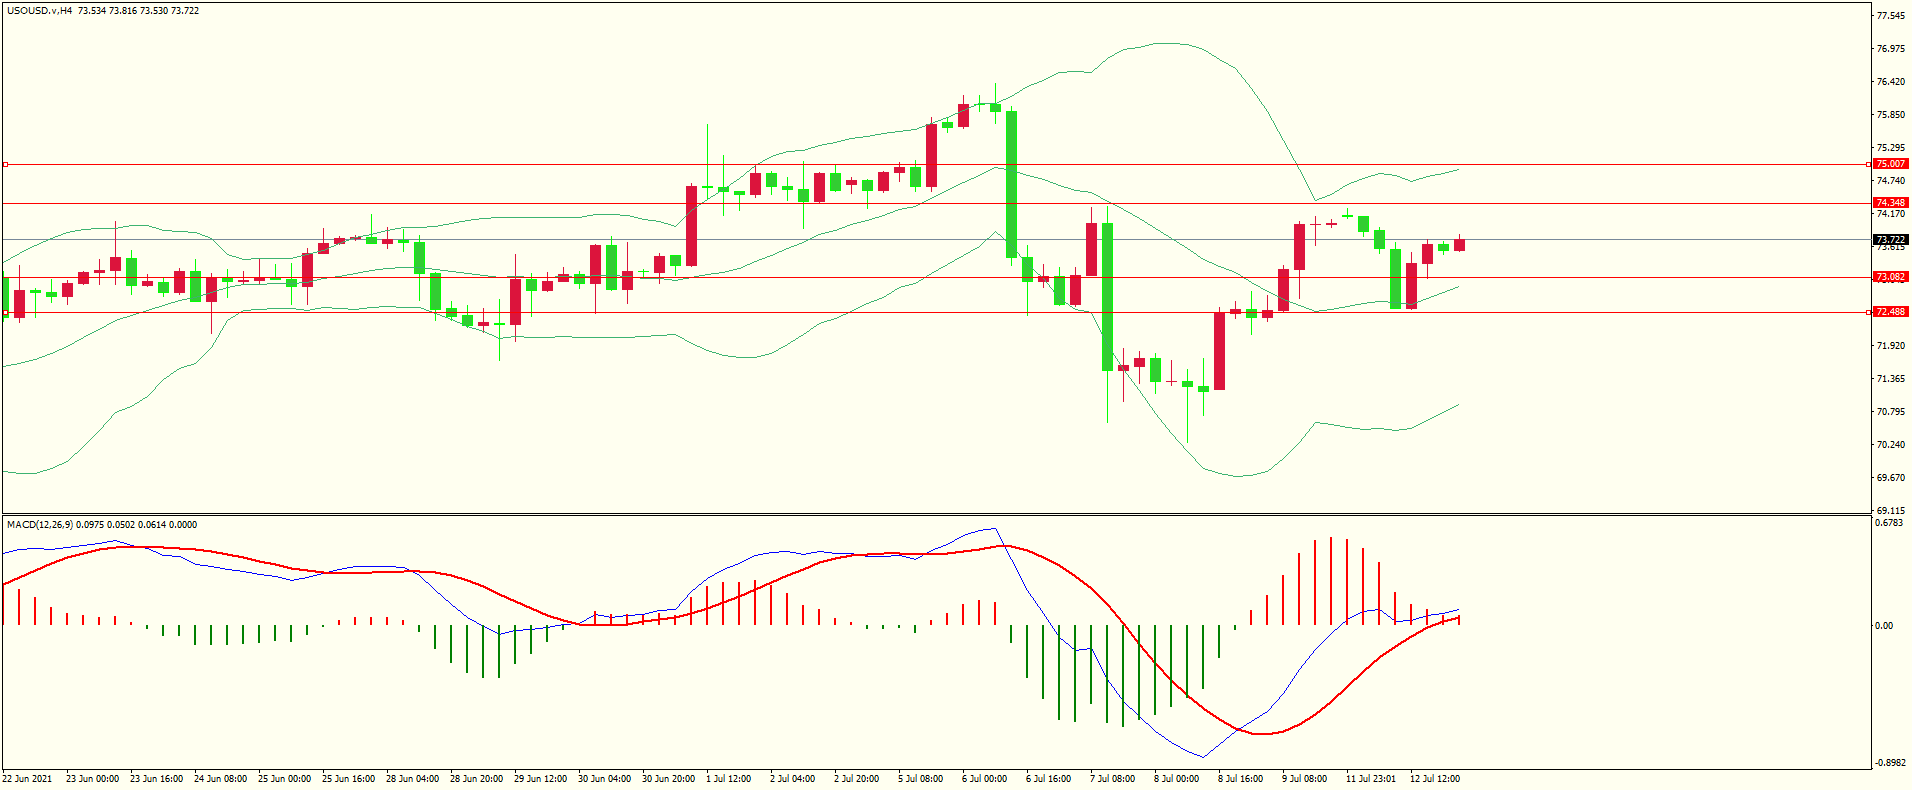Viewport: 1912px width, 790px height.
Task: Click the 70.795 price scale value
Action: 1891,412
